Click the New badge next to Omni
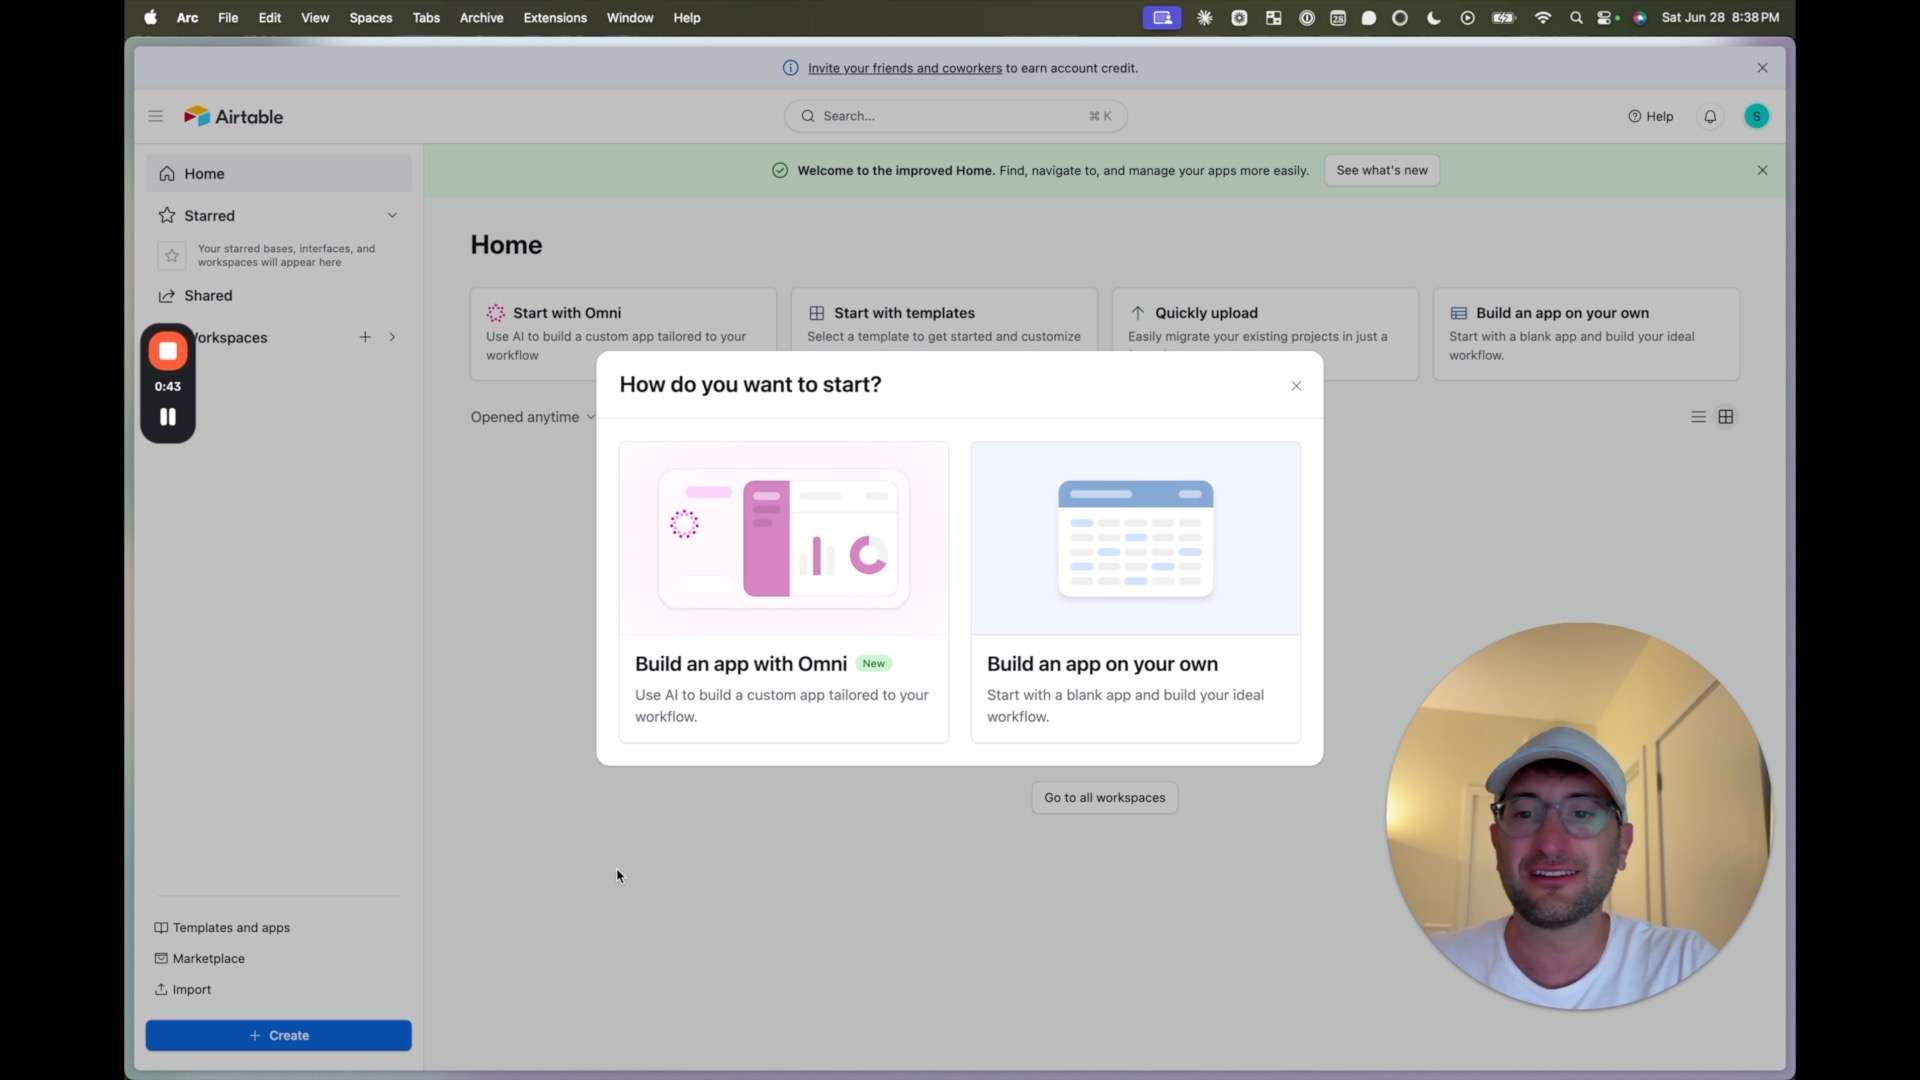Image resolution: width=1920 pixels, height=1080 pixels. pyautogui.click(x=874, y=664)
